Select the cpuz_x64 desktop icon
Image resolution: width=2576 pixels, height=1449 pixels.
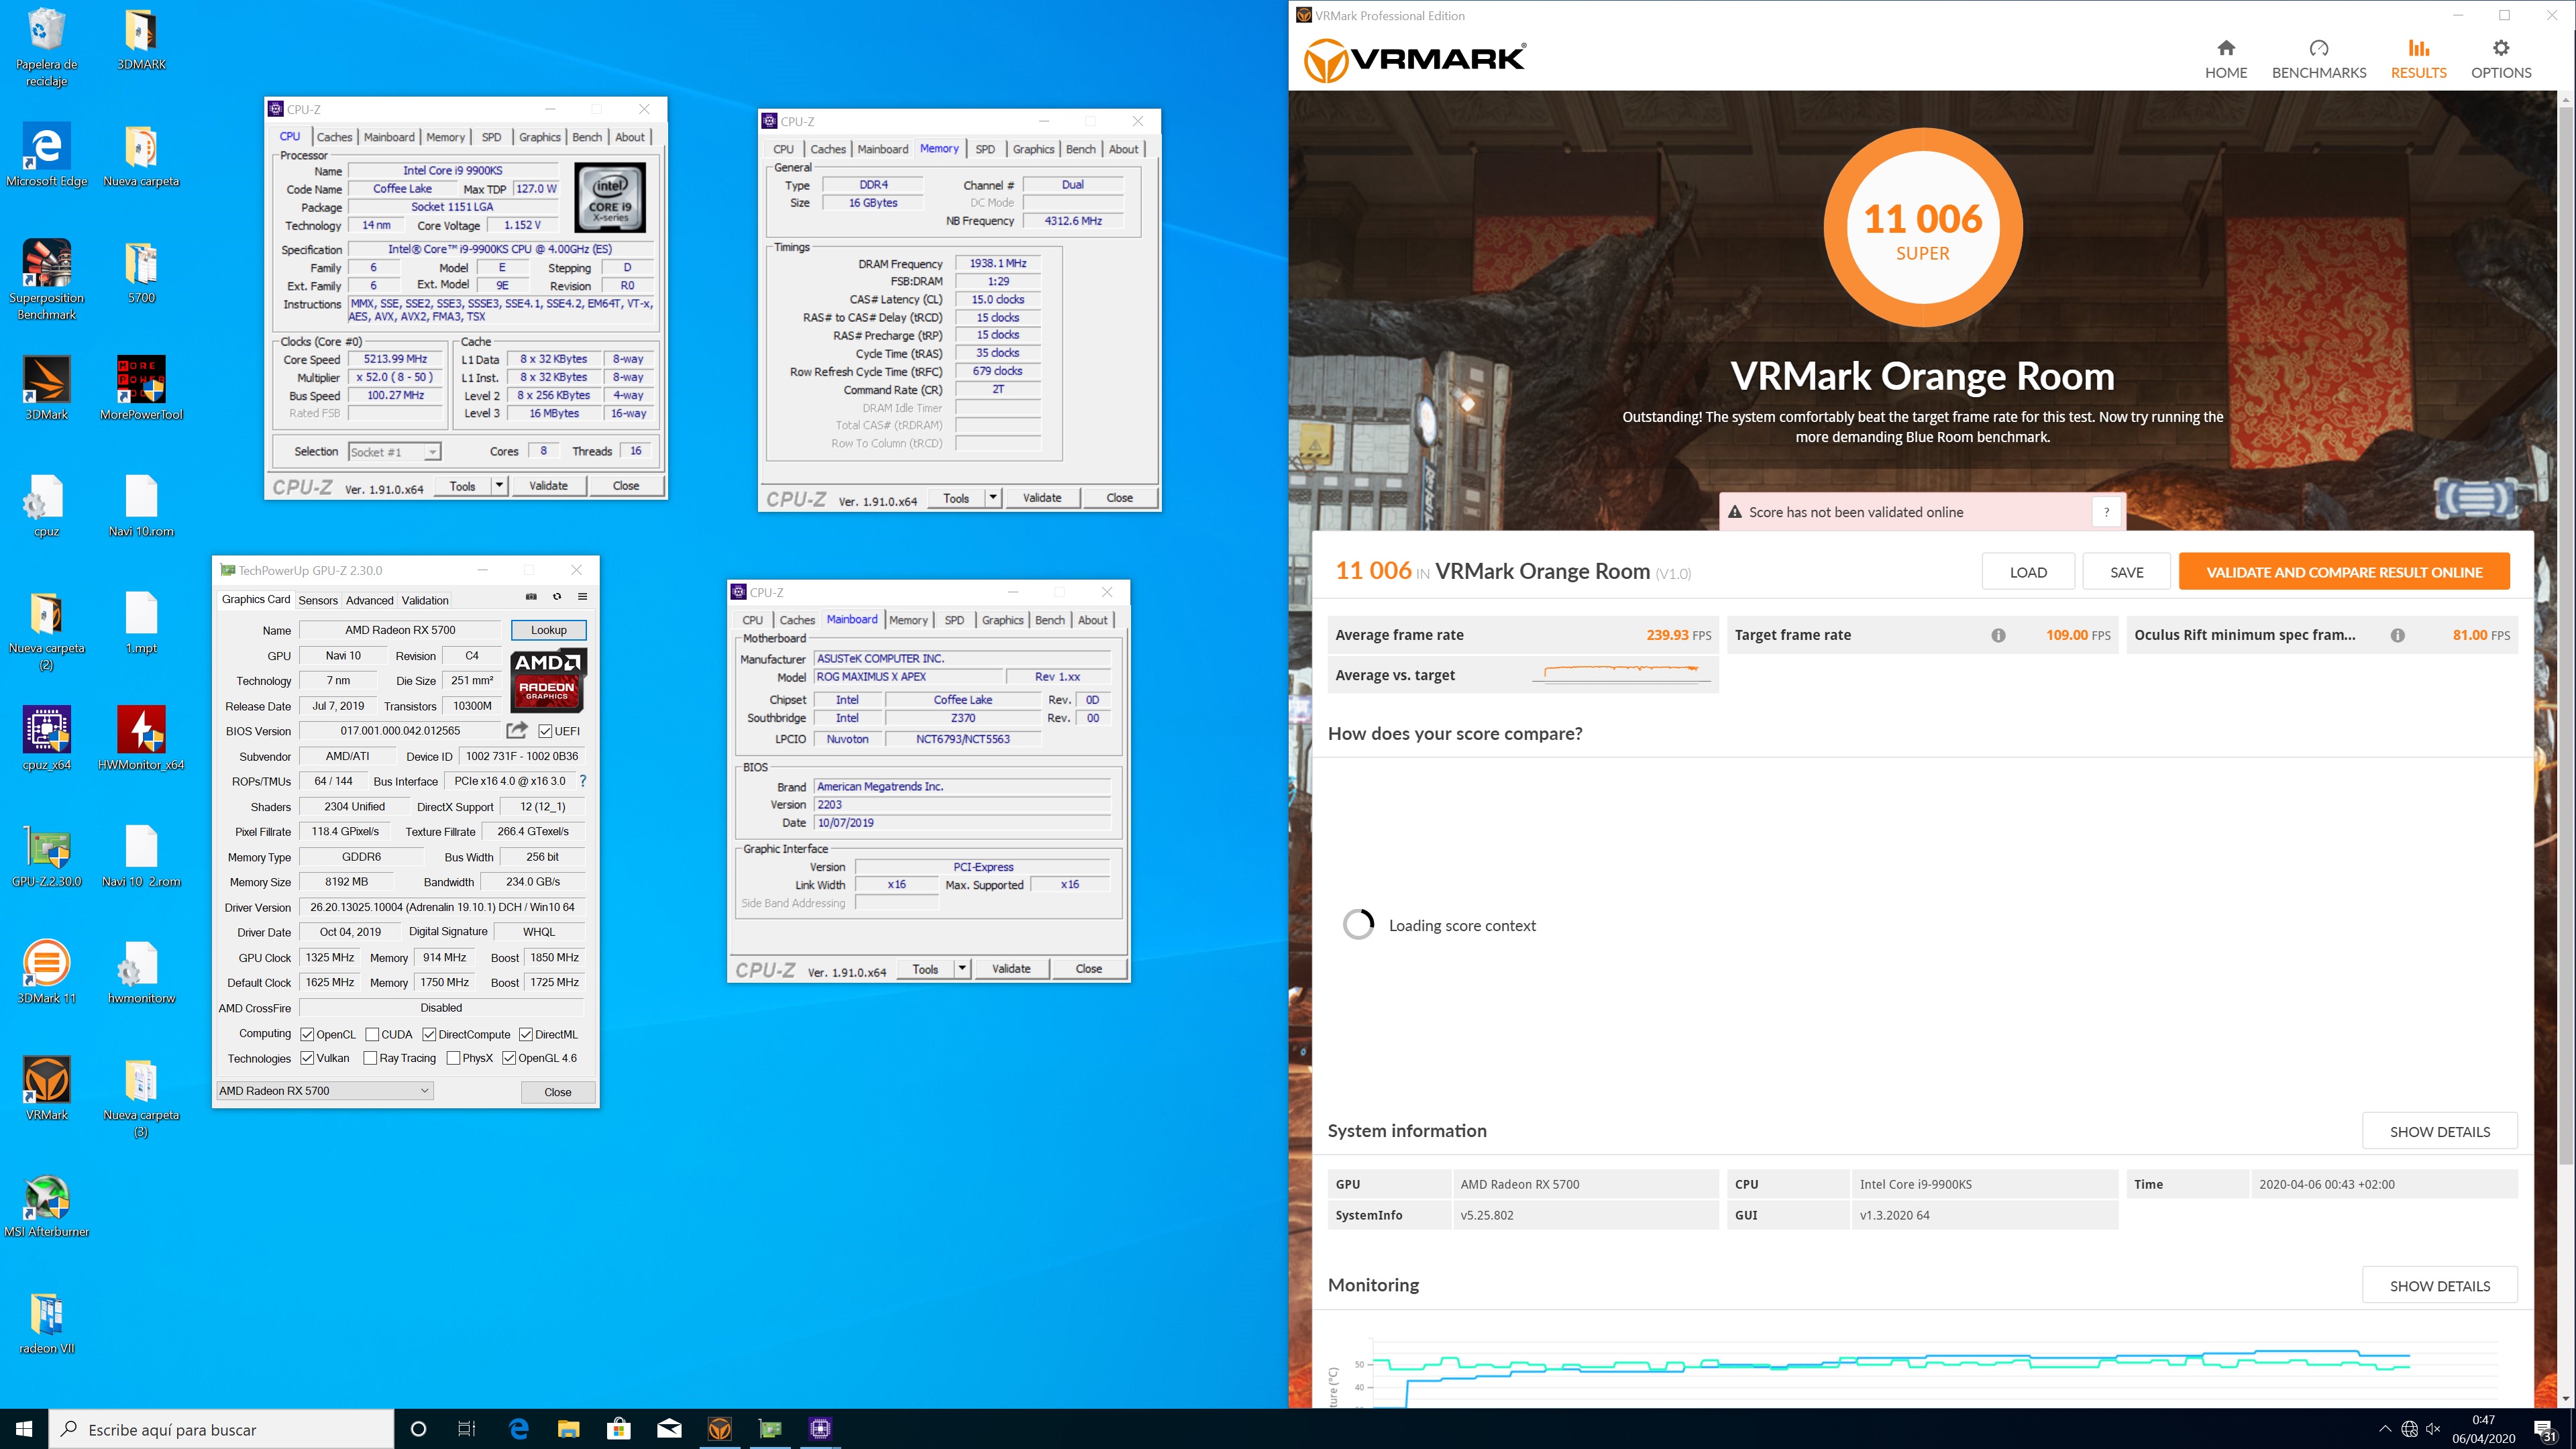point(47,738)
